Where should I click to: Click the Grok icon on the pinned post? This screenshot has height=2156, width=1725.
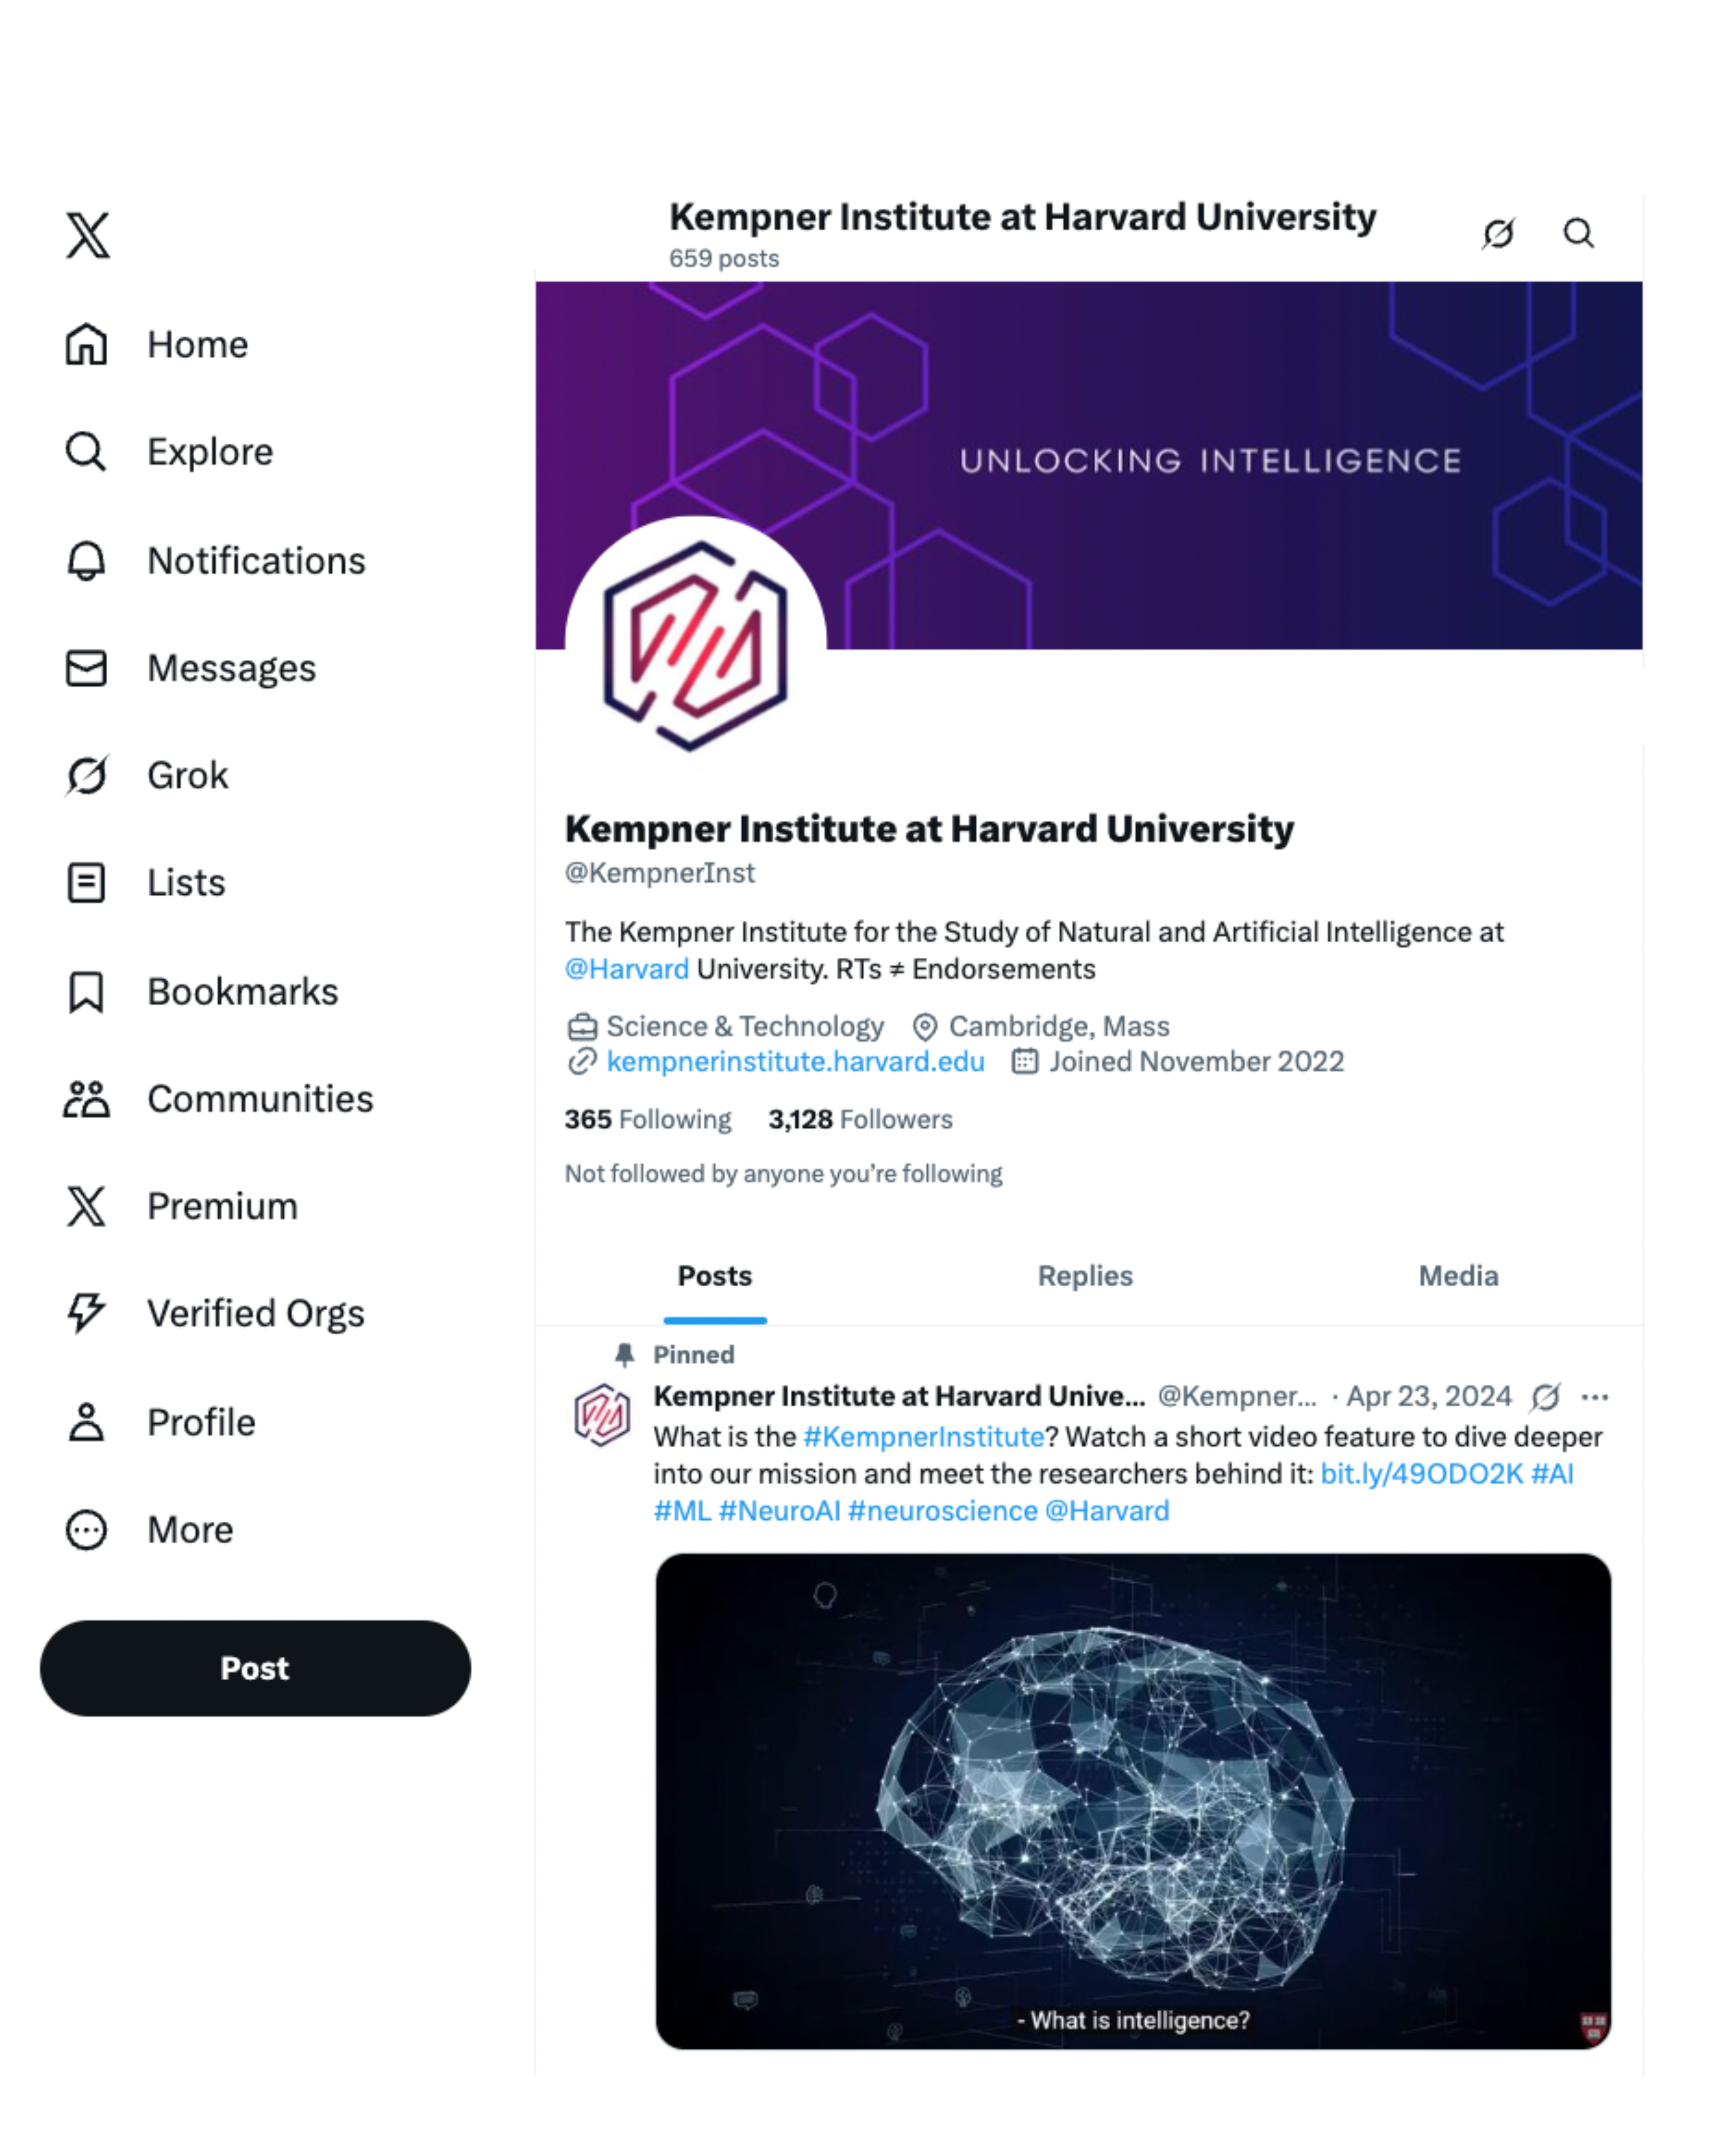tap(1545, 1396)
